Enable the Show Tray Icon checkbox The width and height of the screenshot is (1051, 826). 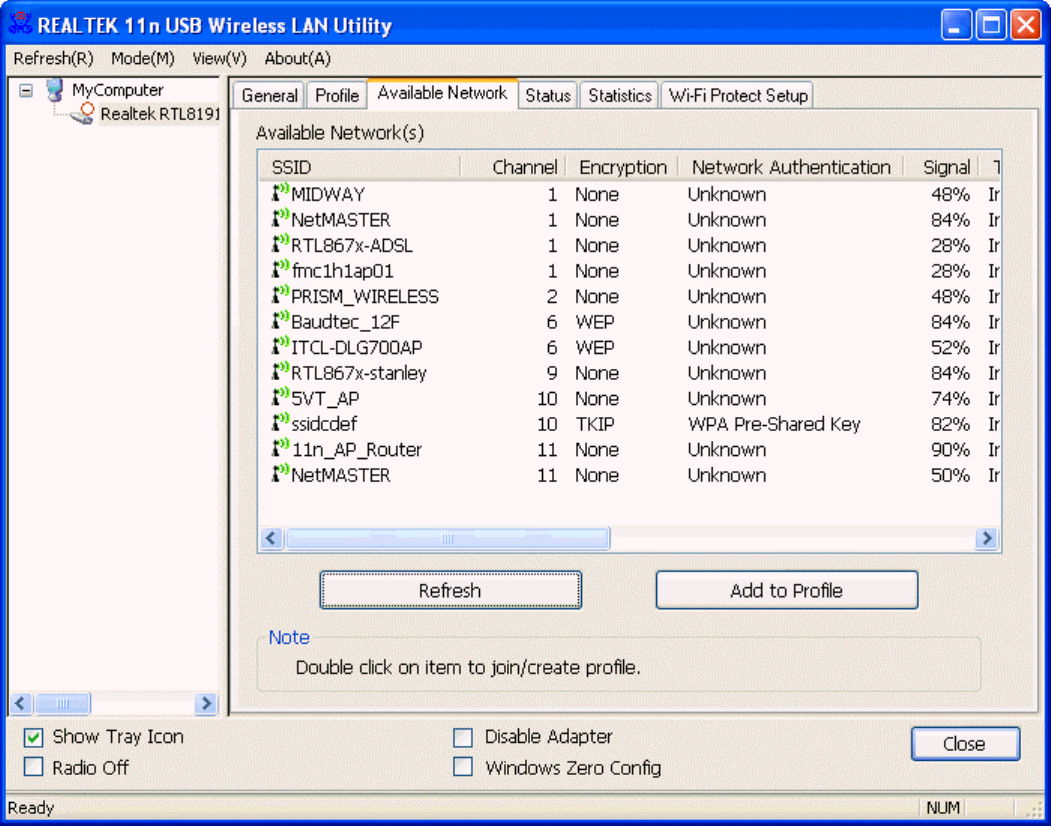(34, 738)
